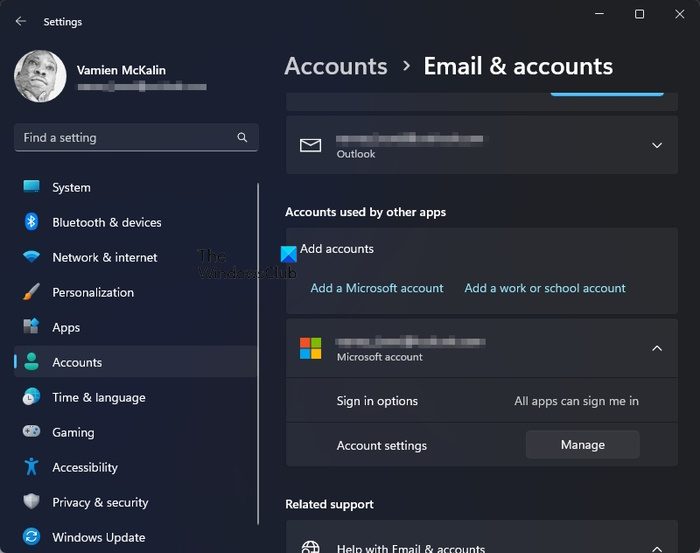Viewport: 700px width, 553px height.
Task: Click the Bluetooth icon in sidebar
Action: (x=31, y=222)
